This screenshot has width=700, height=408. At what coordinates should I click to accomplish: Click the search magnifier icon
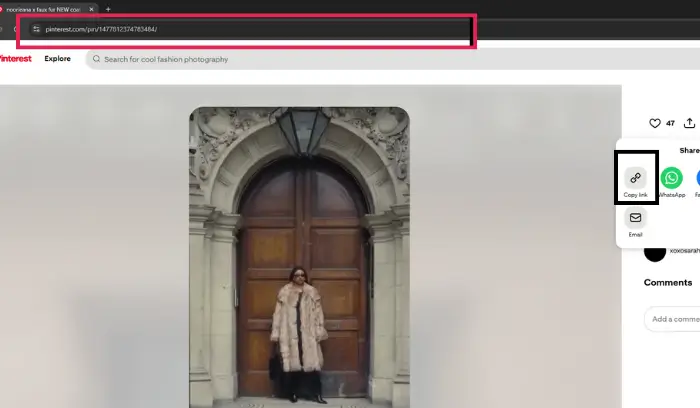coord(96,59)
